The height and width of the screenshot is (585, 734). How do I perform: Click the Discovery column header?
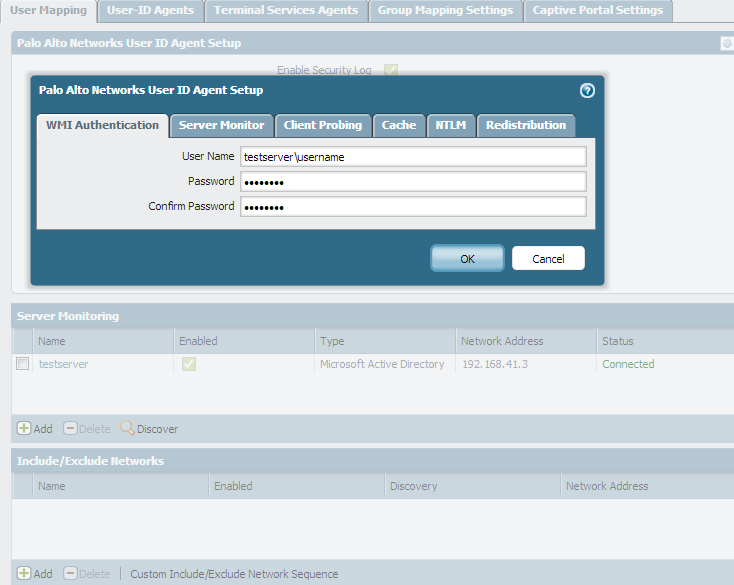pyautogui.click(x=473, y=486)
